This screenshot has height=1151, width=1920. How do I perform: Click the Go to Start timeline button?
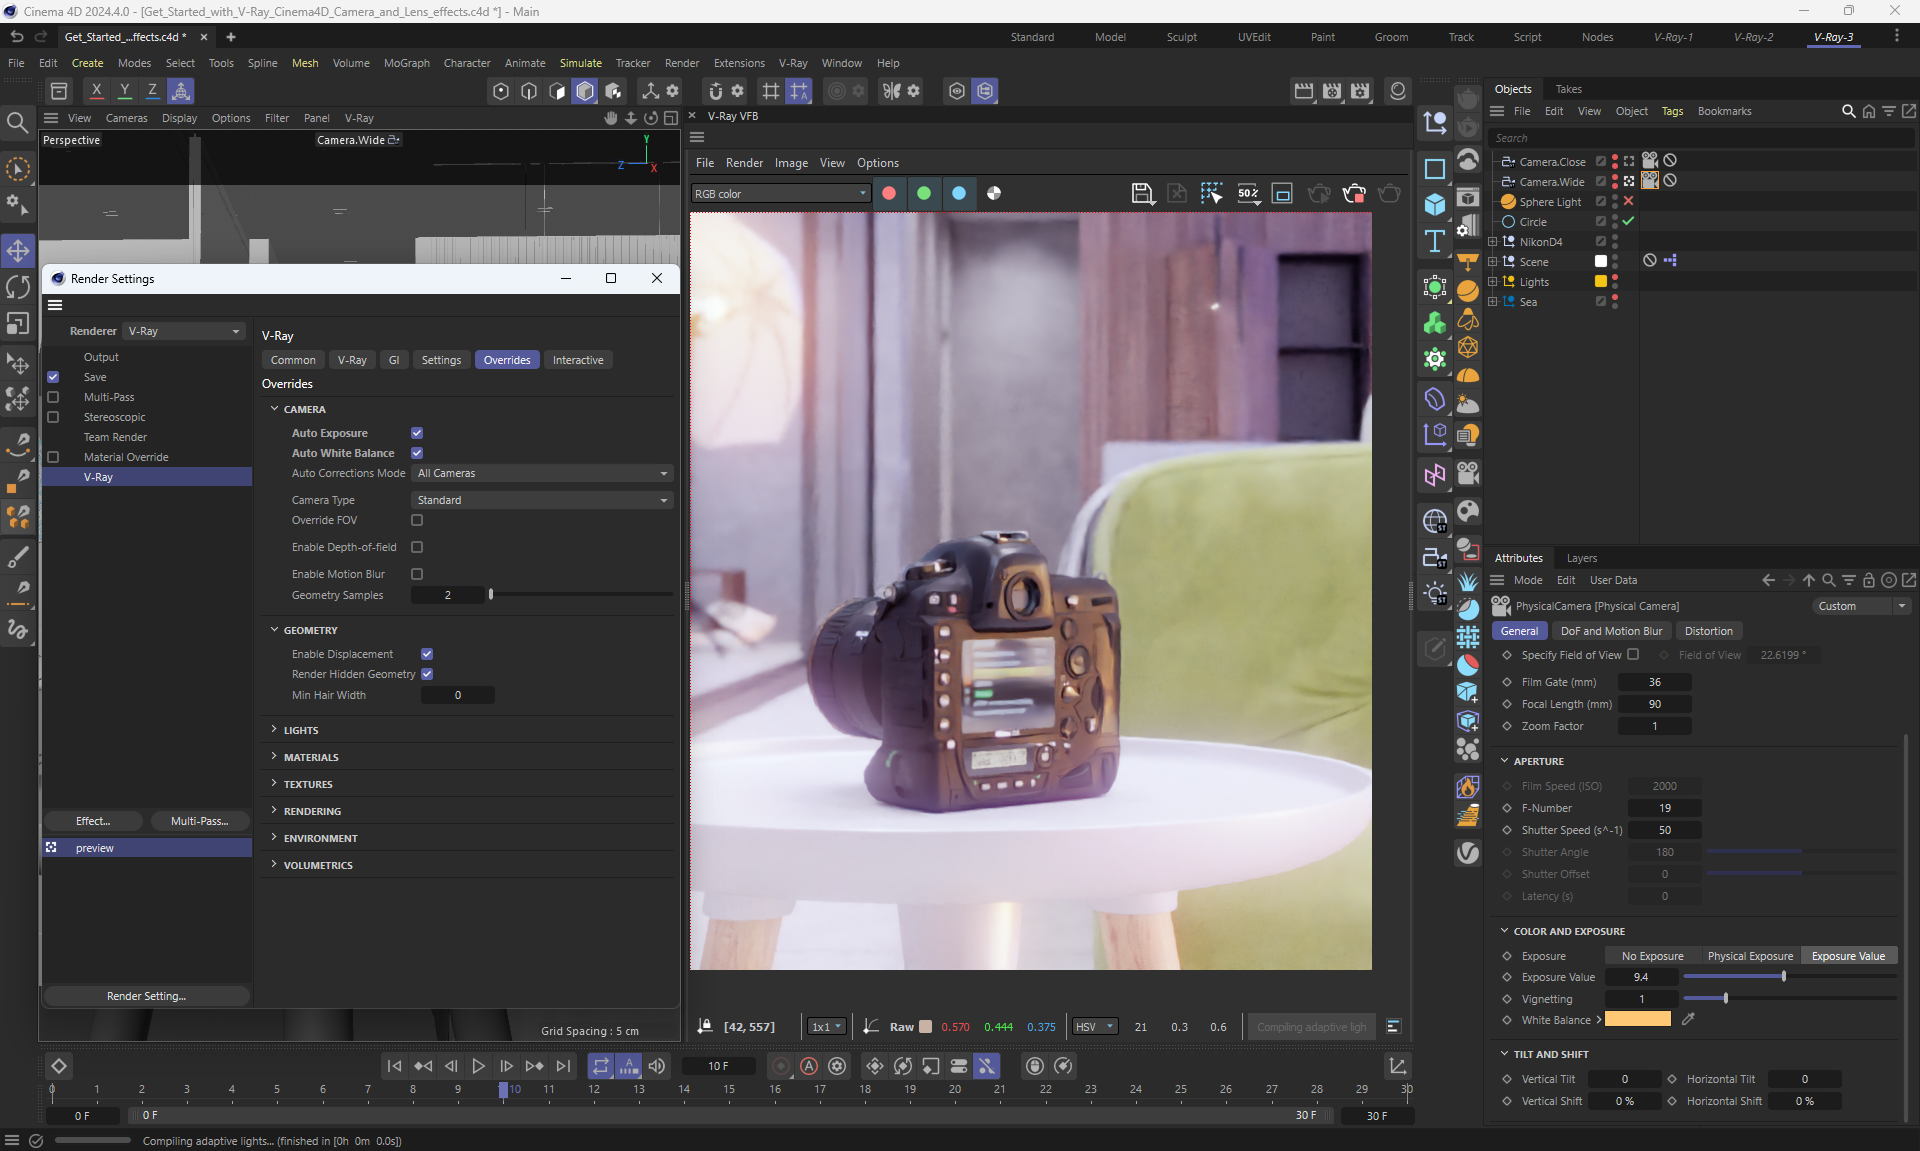pos(394,1066)
